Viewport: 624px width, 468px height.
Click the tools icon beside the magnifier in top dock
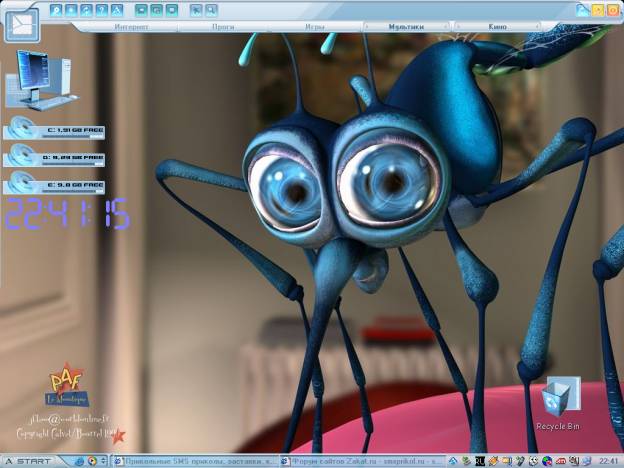coord(196,10)
